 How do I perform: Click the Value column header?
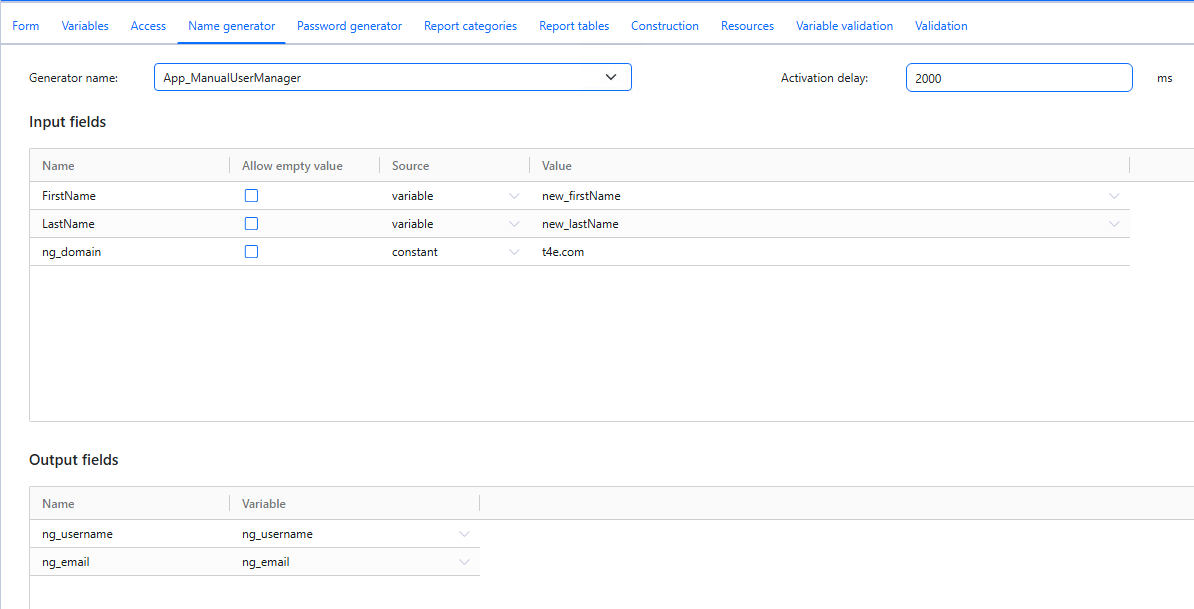(557, 166)
